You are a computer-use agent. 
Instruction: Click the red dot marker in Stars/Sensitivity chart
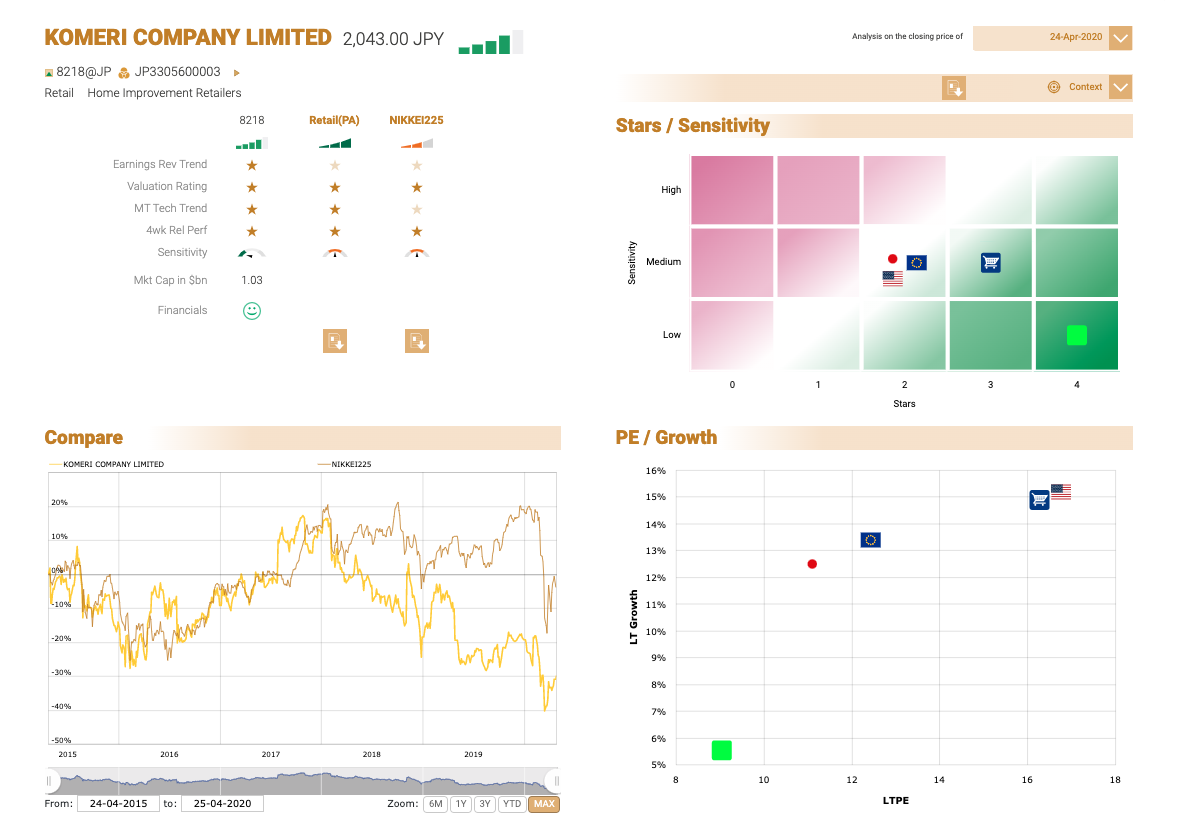pos(892,259)
